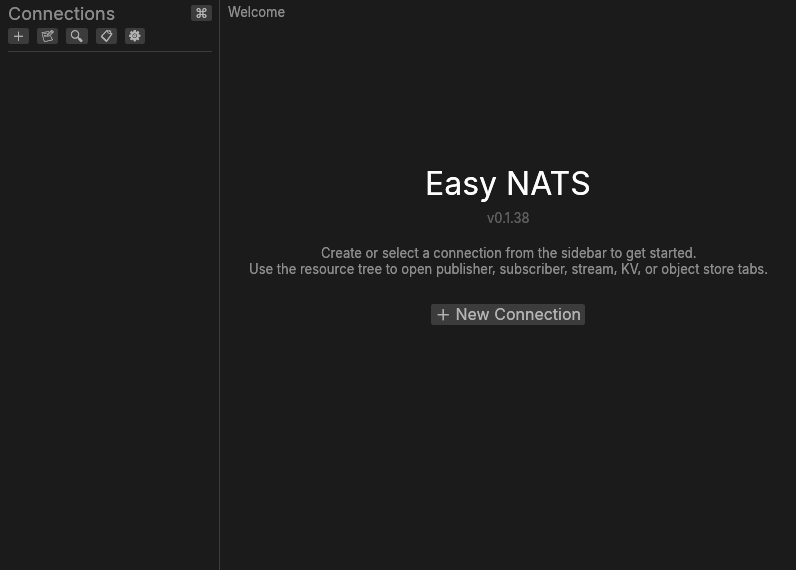
Task: Click the notepad-and-pencil edit icon
Action: tap(47, 36)
